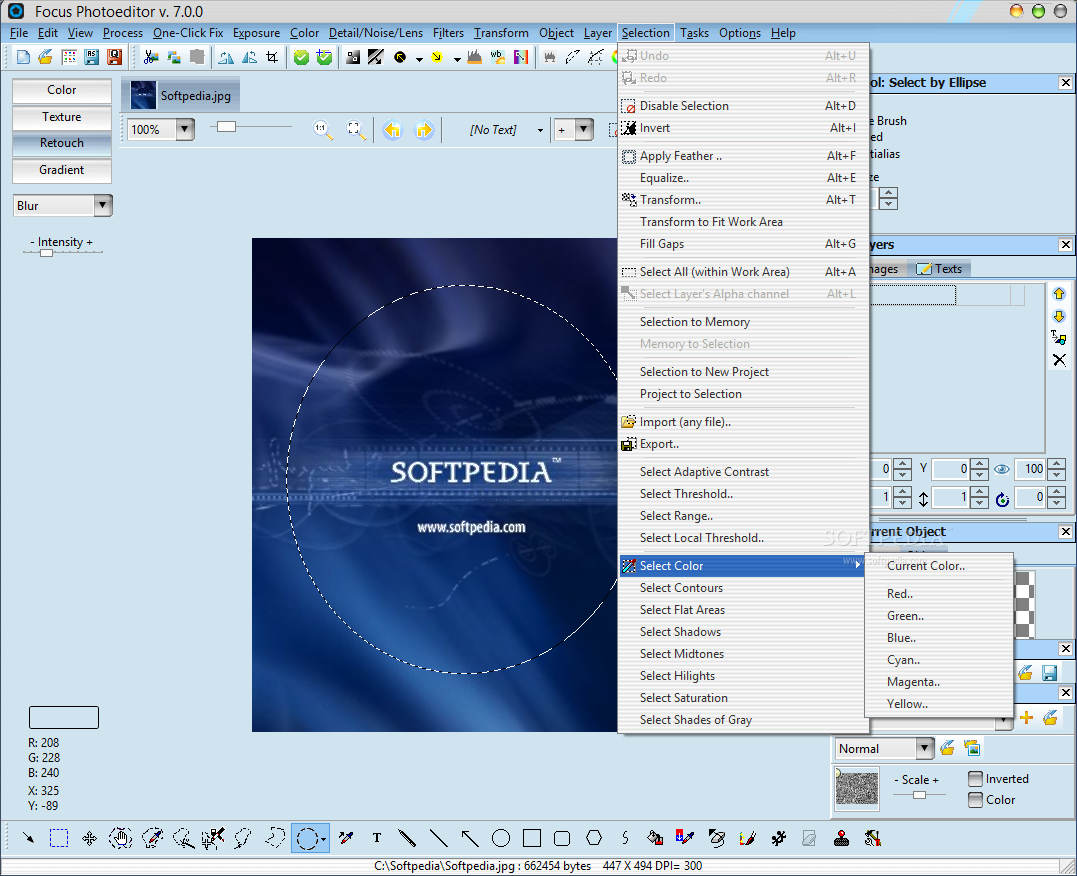Click the zoom 1:1 magnifier icon
This screenshot has width=1077, height=876.
click(323, 129)
